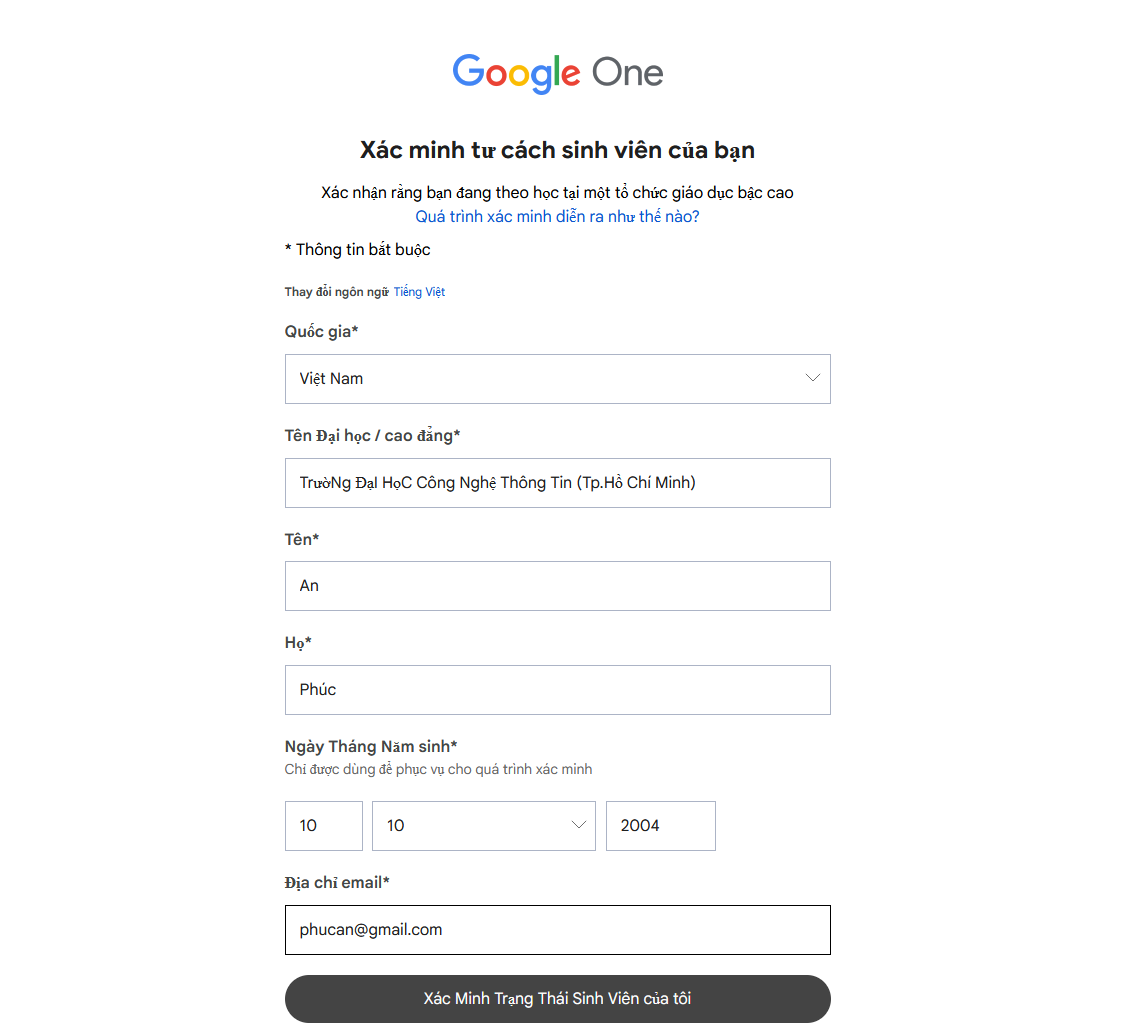Click the 'Họ*' field label
This screenshot has height=1029, width=1146.
[299, 643]
